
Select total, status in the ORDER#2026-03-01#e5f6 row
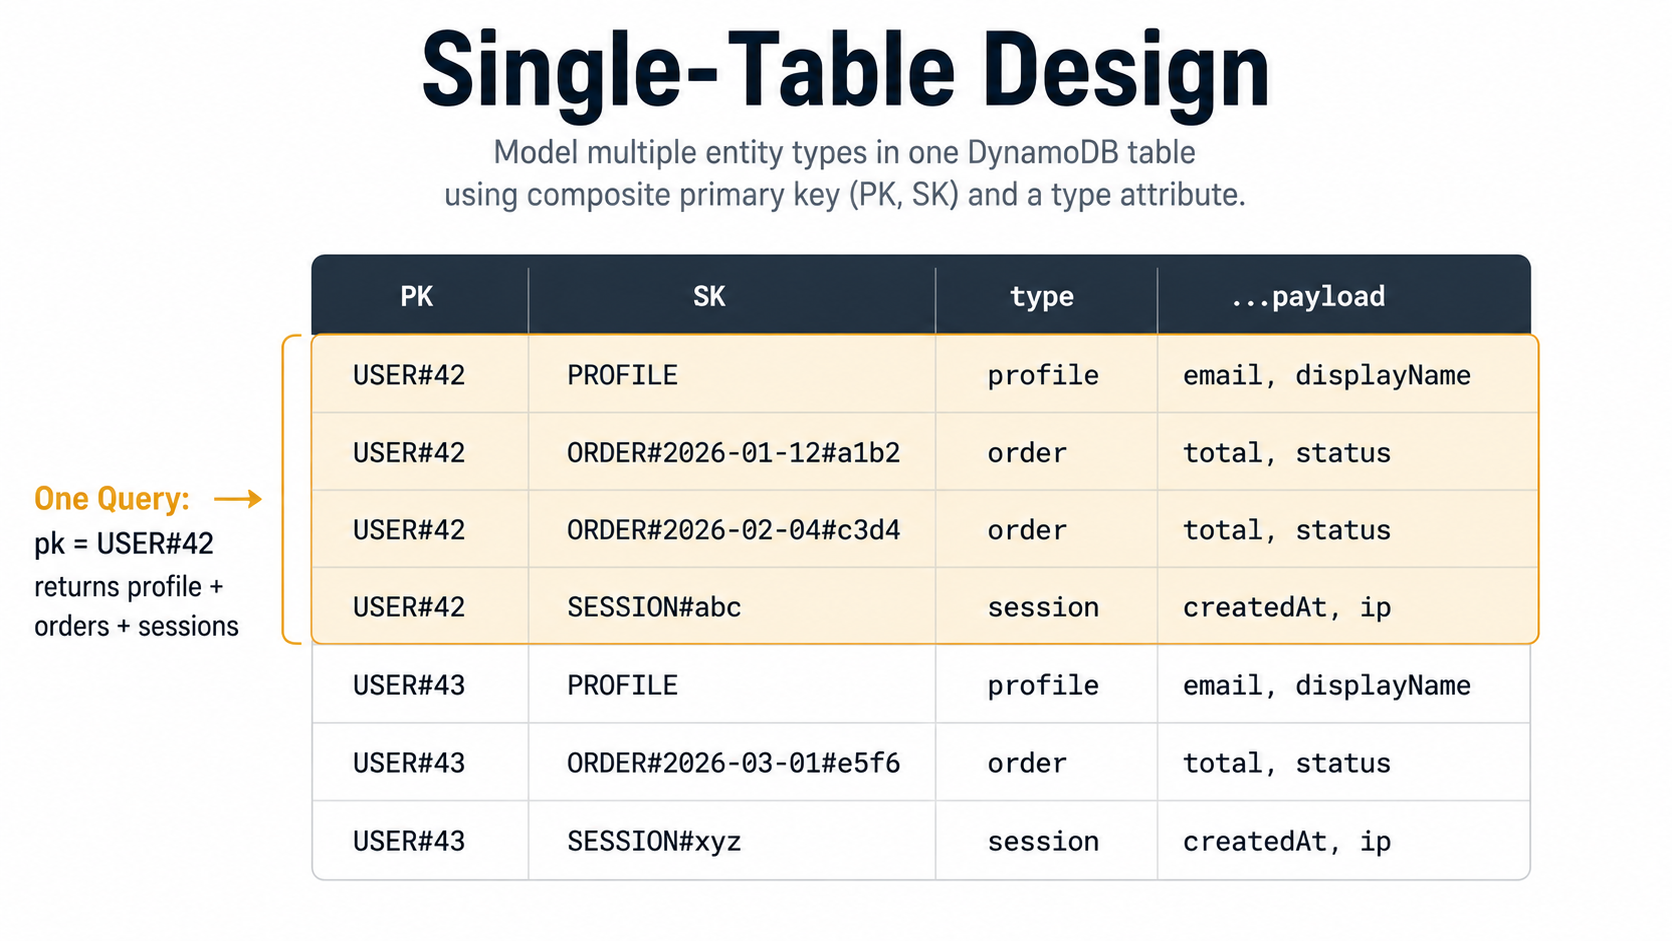coord(1287,763)
